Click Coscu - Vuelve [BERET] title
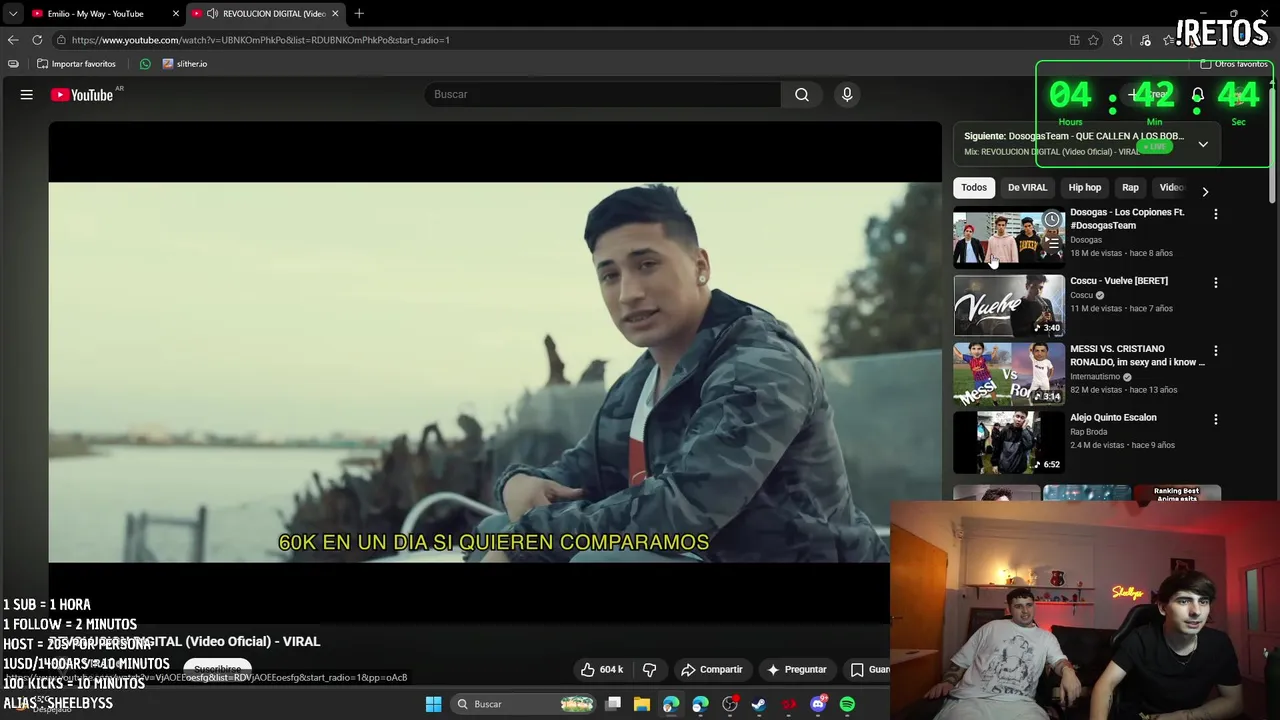 [x=1119, y=281]
